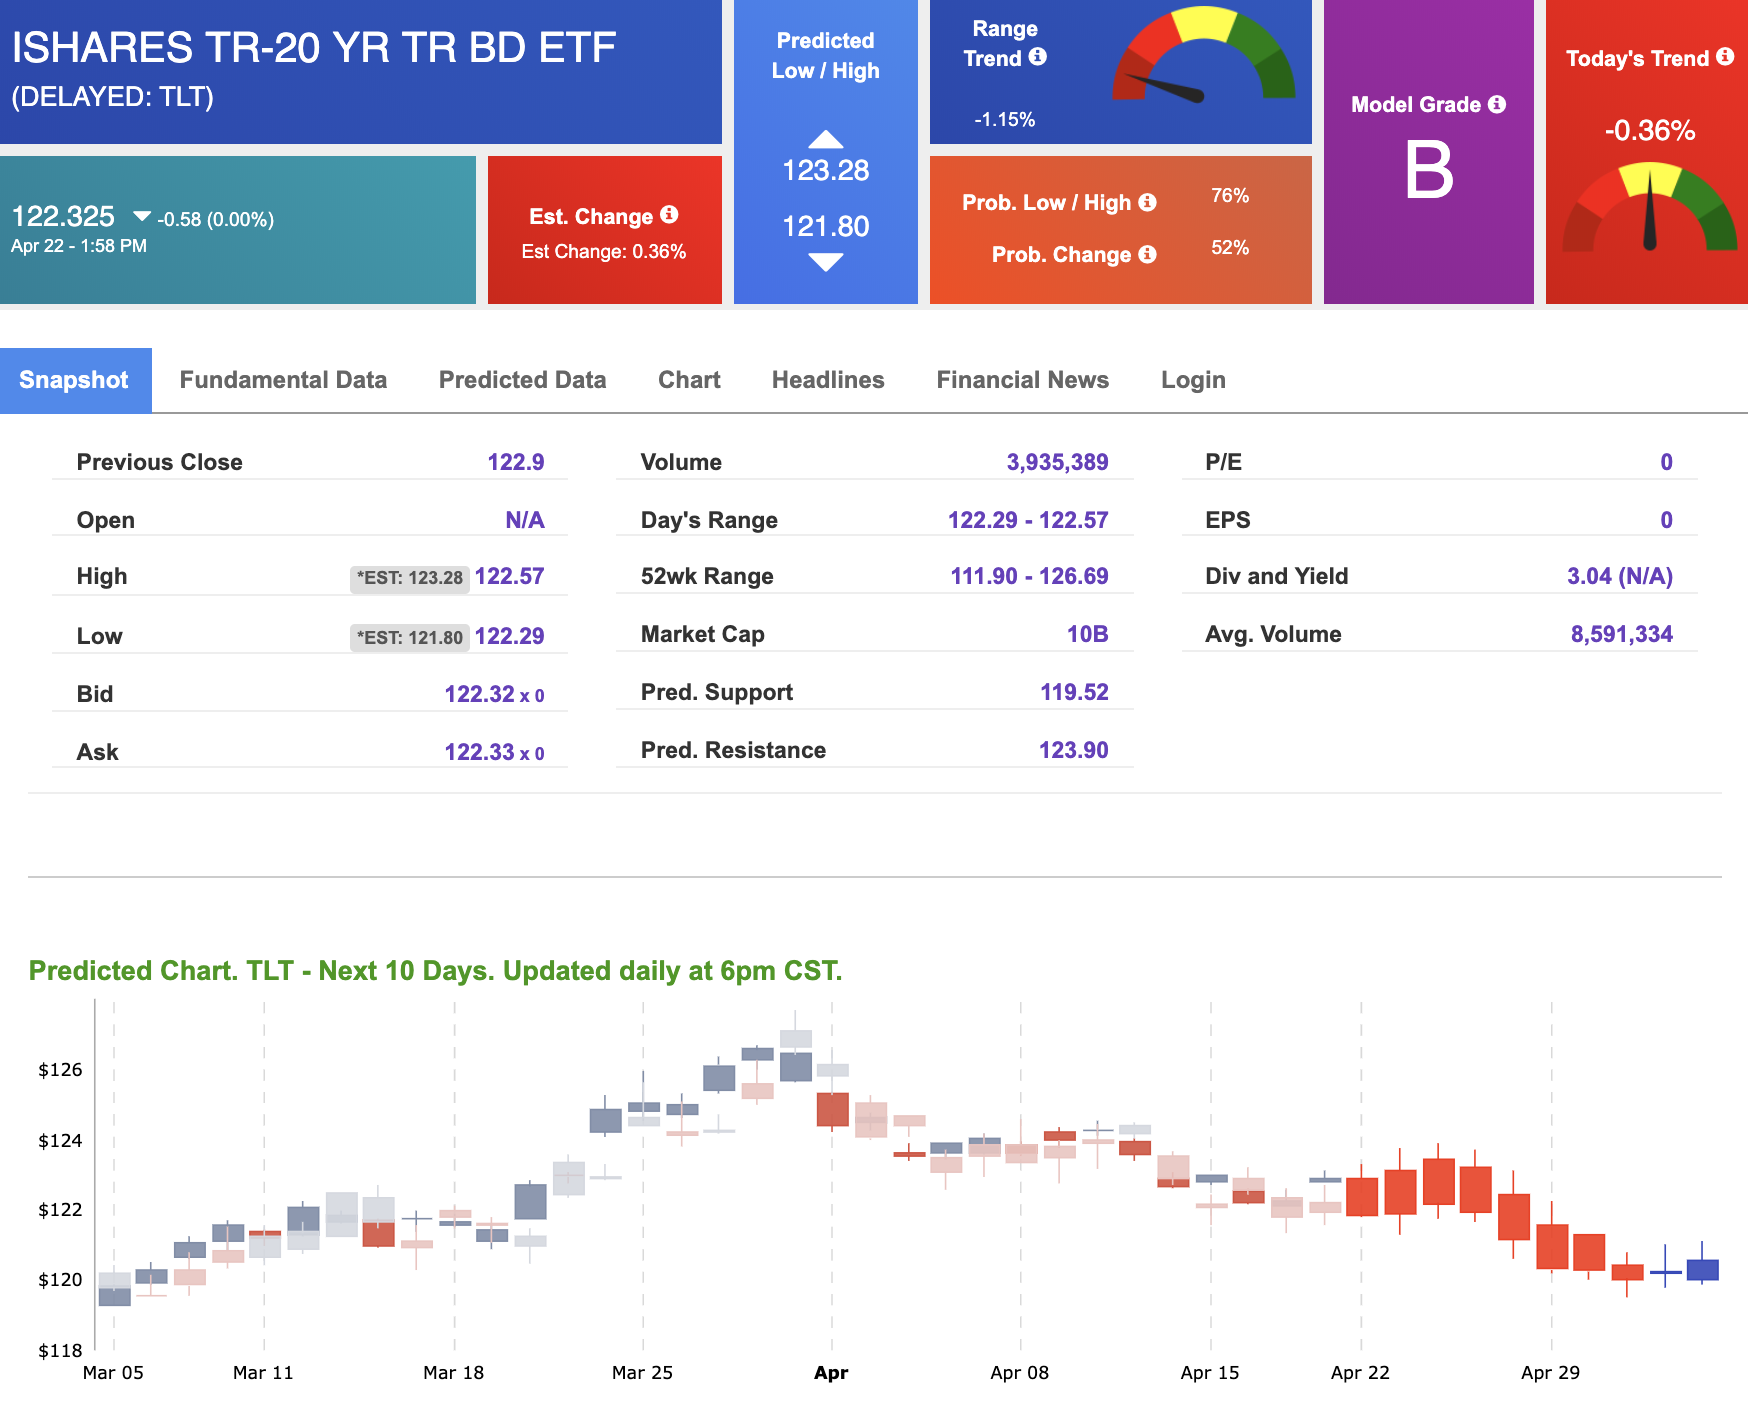
Task: Click the Range Trend gauge meter
Action: (1204, 55)
